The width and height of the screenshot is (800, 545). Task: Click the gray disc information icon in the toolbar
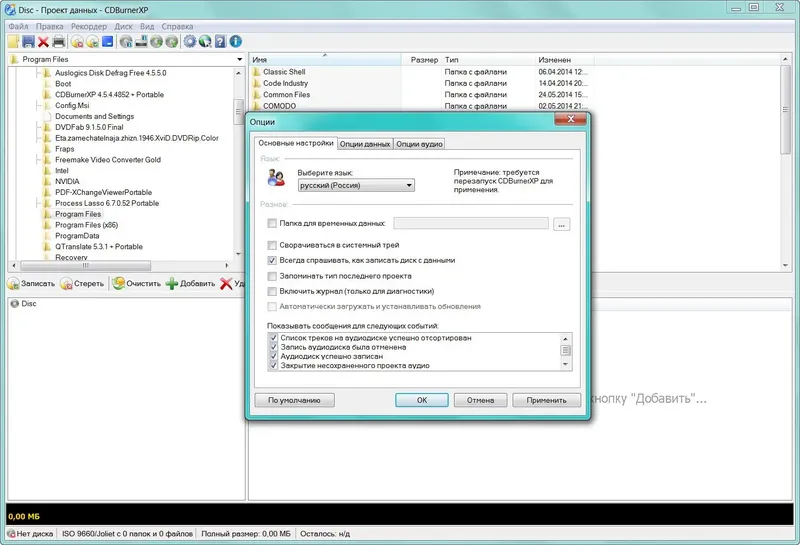point(126,42)
